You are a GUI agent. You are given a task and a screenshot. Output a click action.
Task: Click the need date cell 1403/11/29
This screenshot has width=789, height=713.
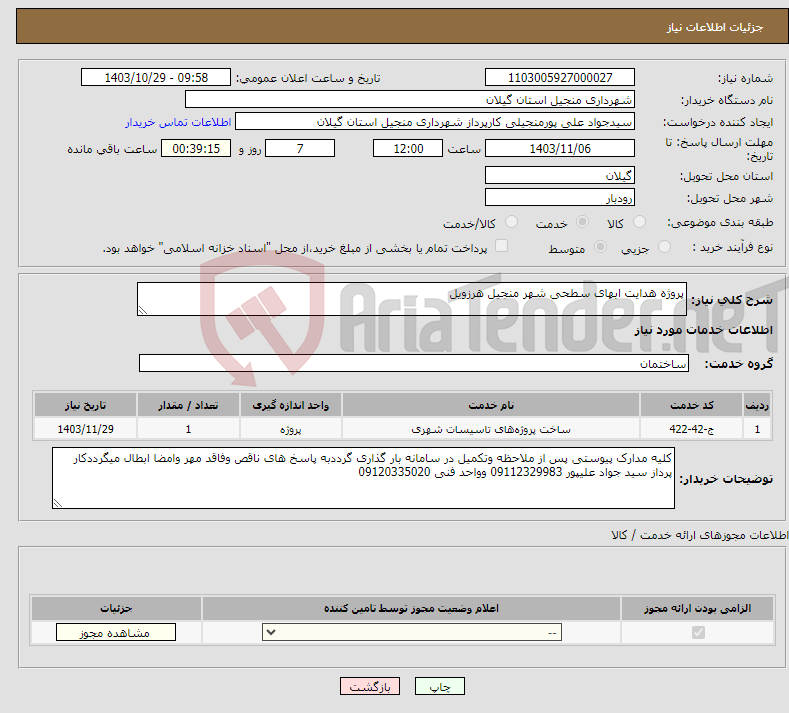[x=85, y=429]
